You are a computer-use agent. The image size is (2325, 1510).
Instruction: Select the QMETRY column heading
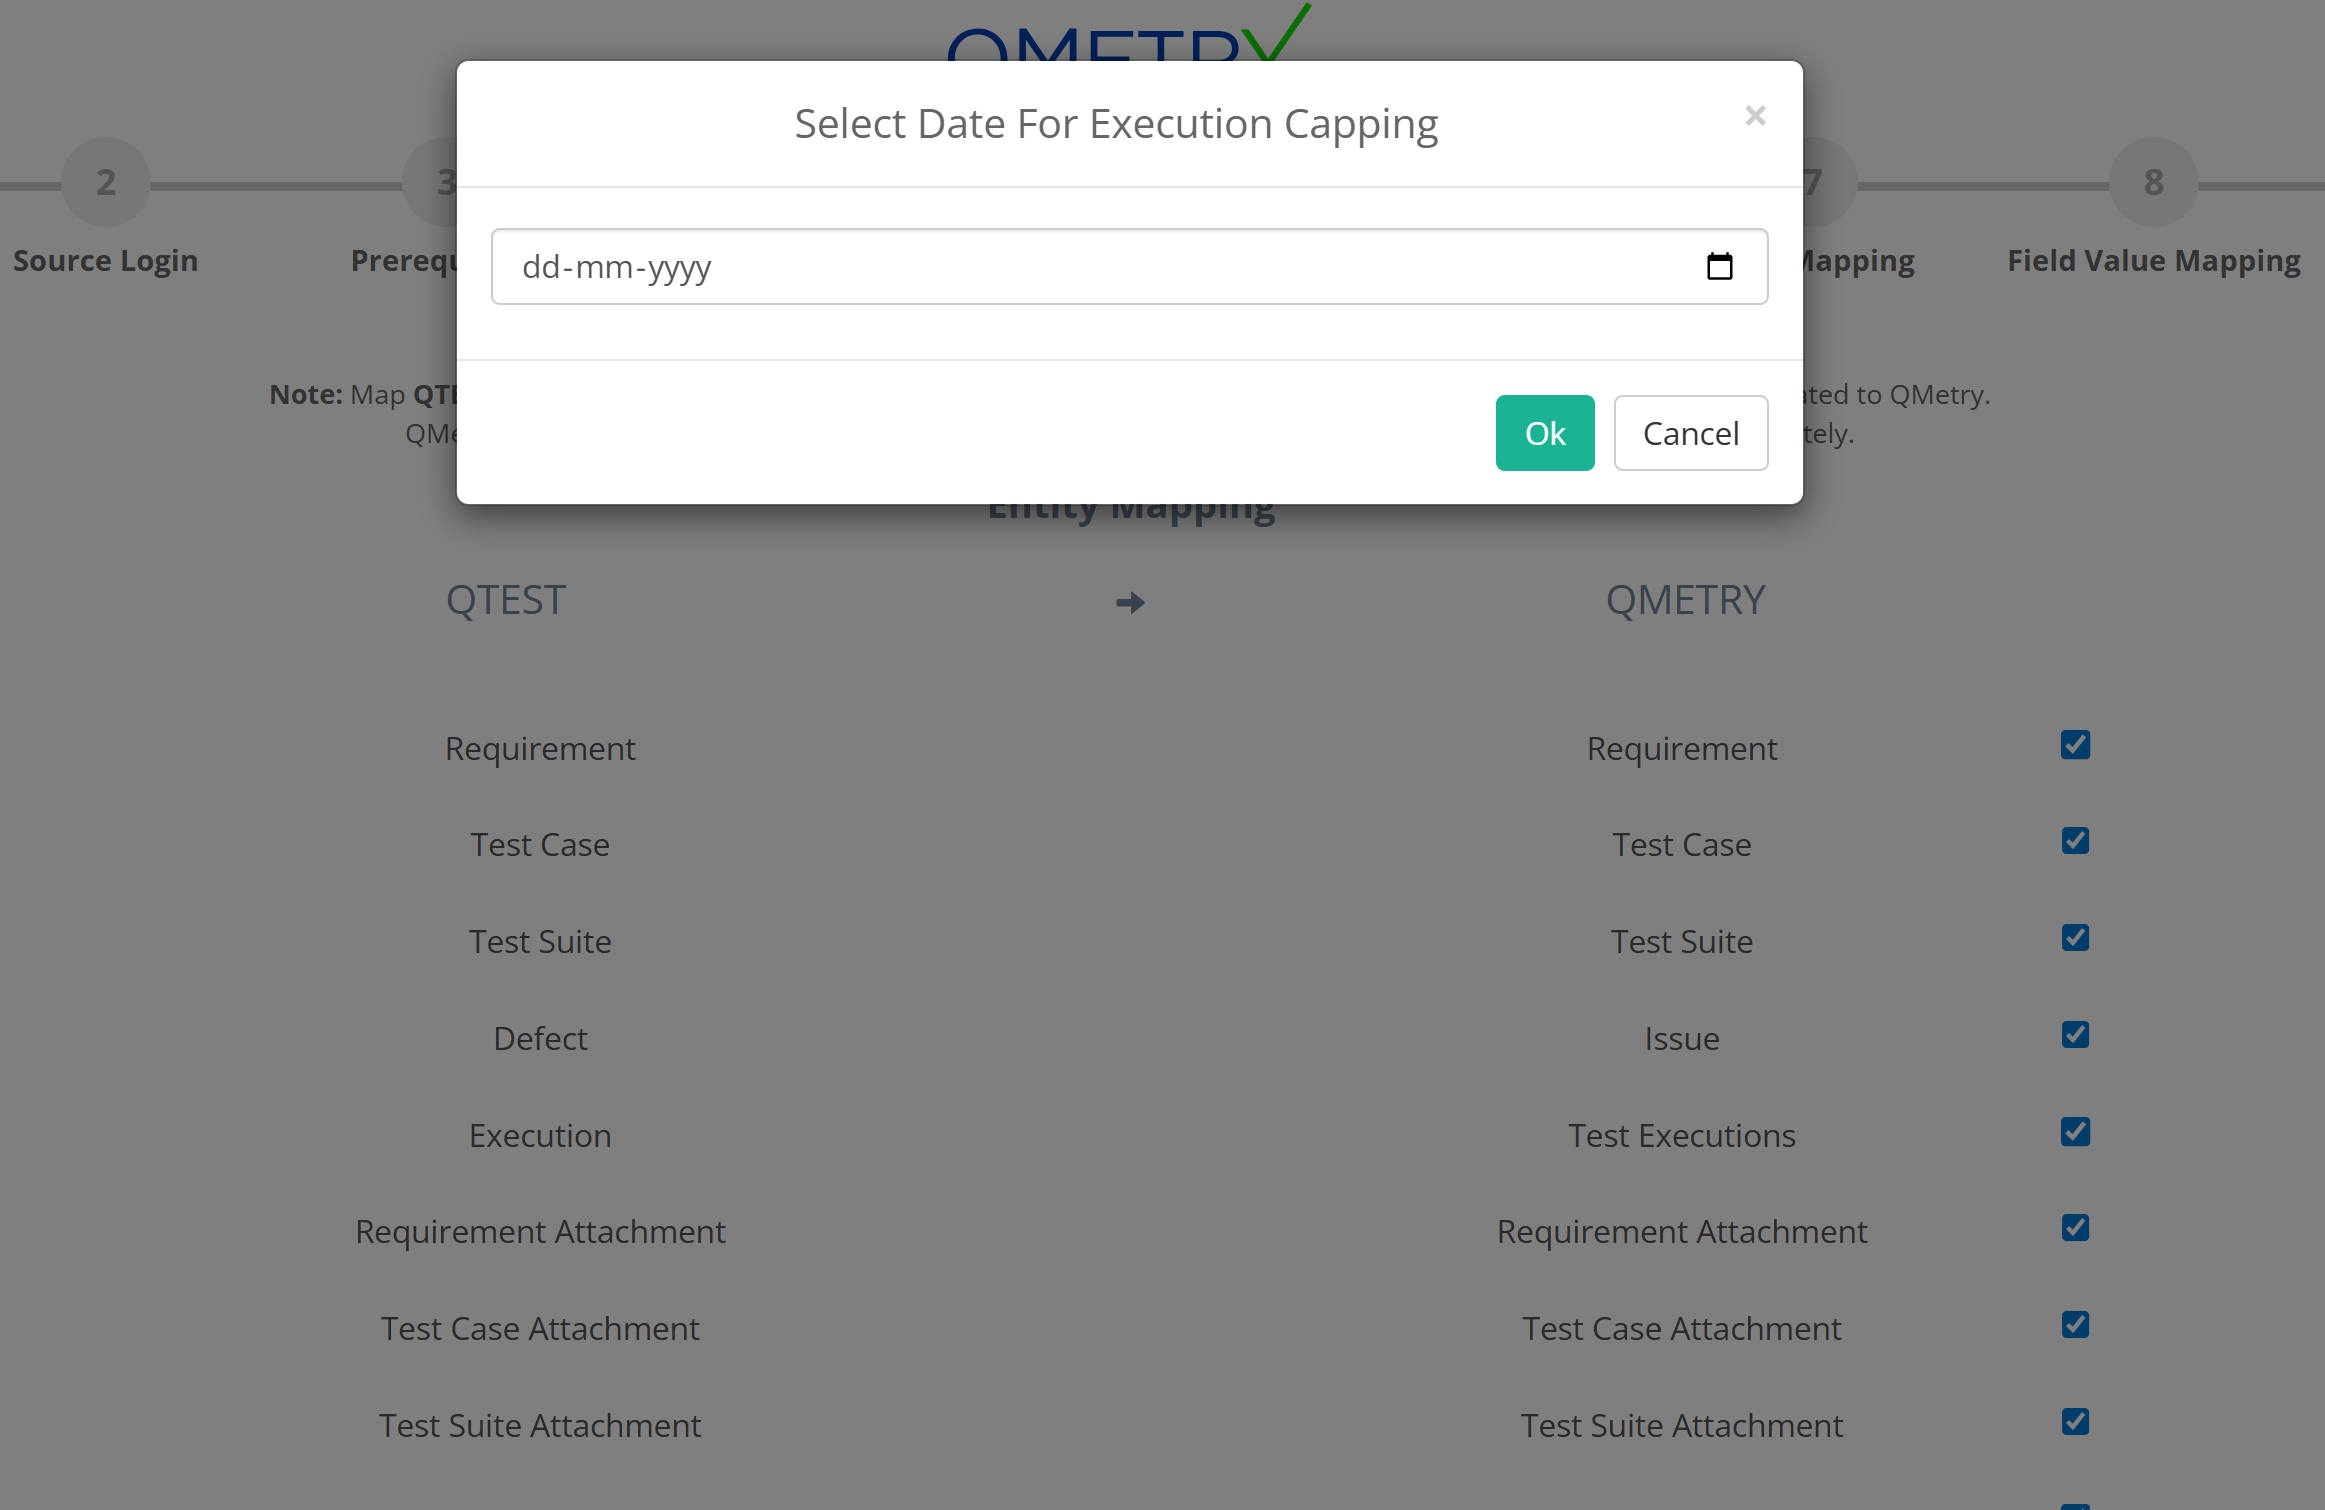pos(1685,600)
